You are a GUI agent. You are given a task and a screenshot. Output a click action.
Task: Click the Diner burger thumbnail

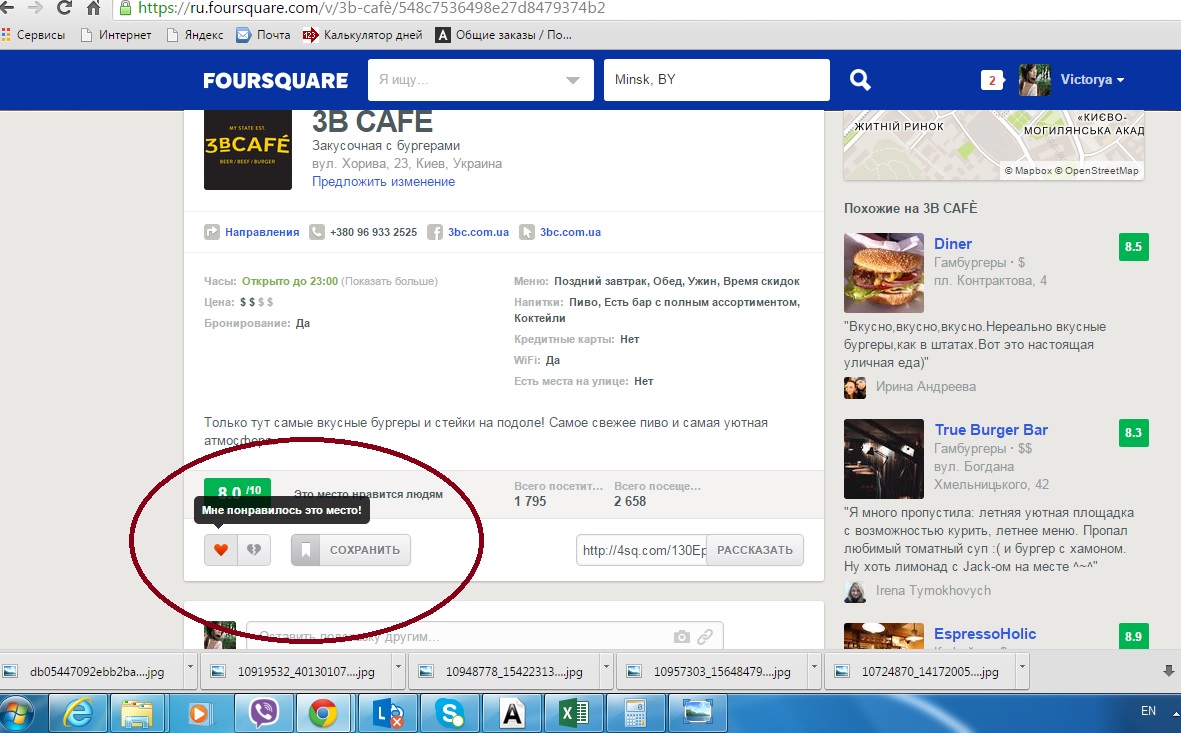tap(883, 273)
